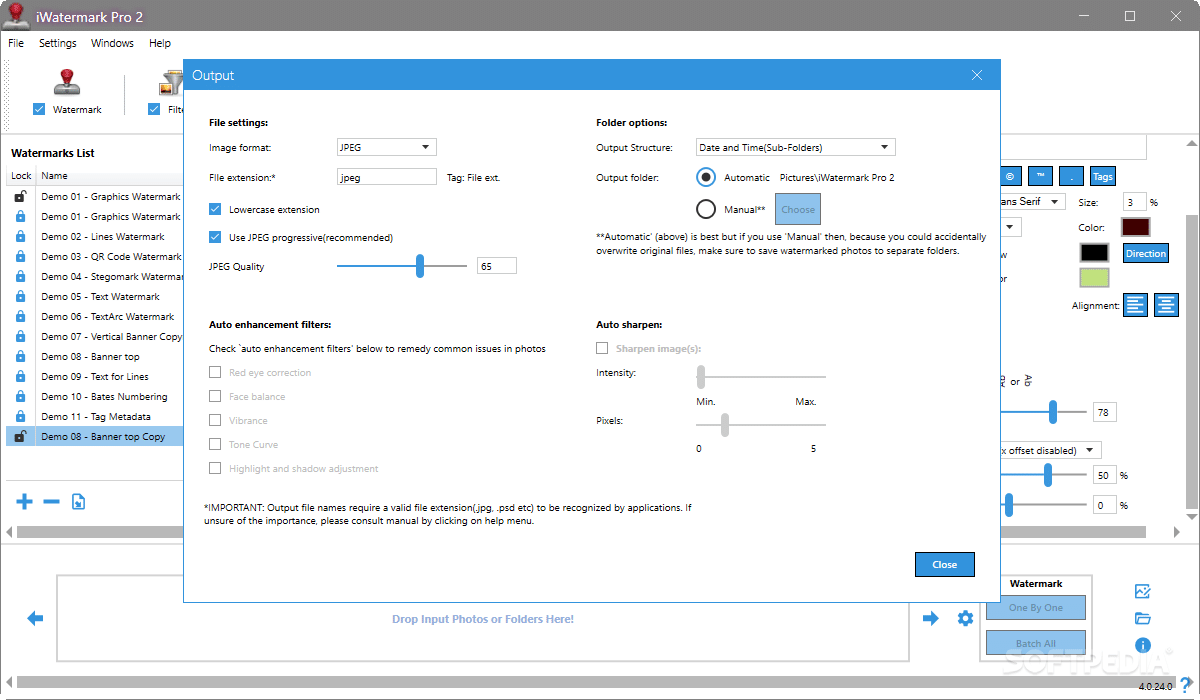The image size is (1200, 700).
Task: Insert copyright symbol button
Action: pyautogui.click(x=1010, y=176)
